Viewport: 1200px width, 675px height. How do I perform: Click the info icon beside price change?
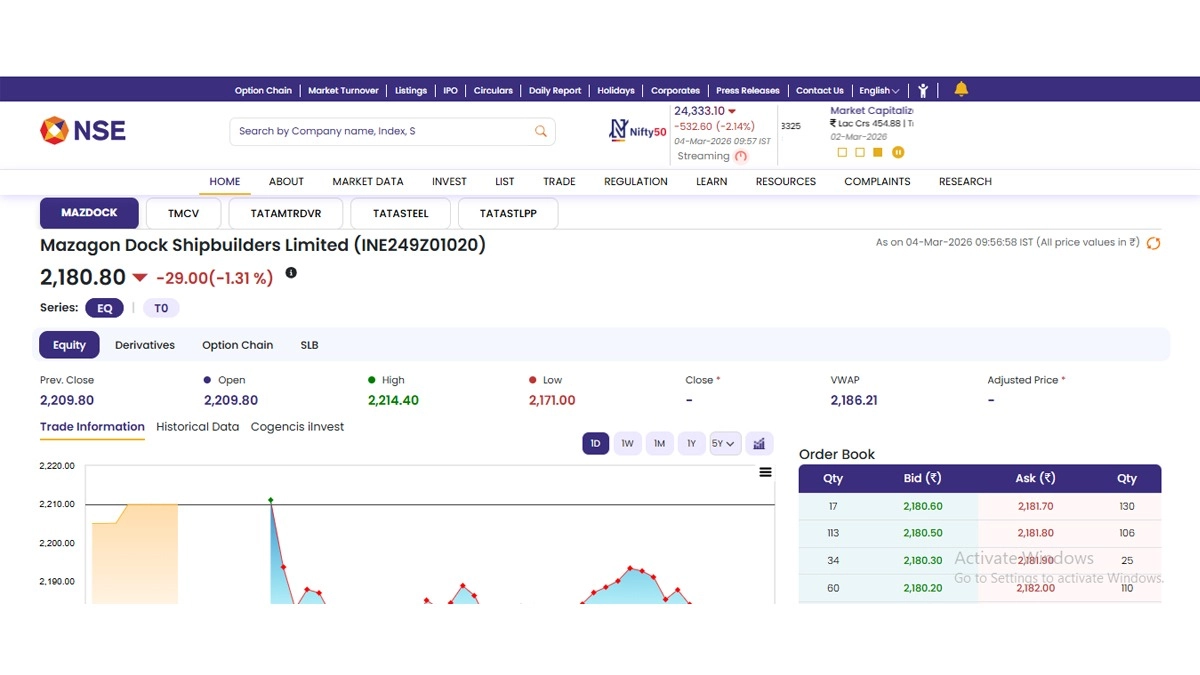[291, 273]
